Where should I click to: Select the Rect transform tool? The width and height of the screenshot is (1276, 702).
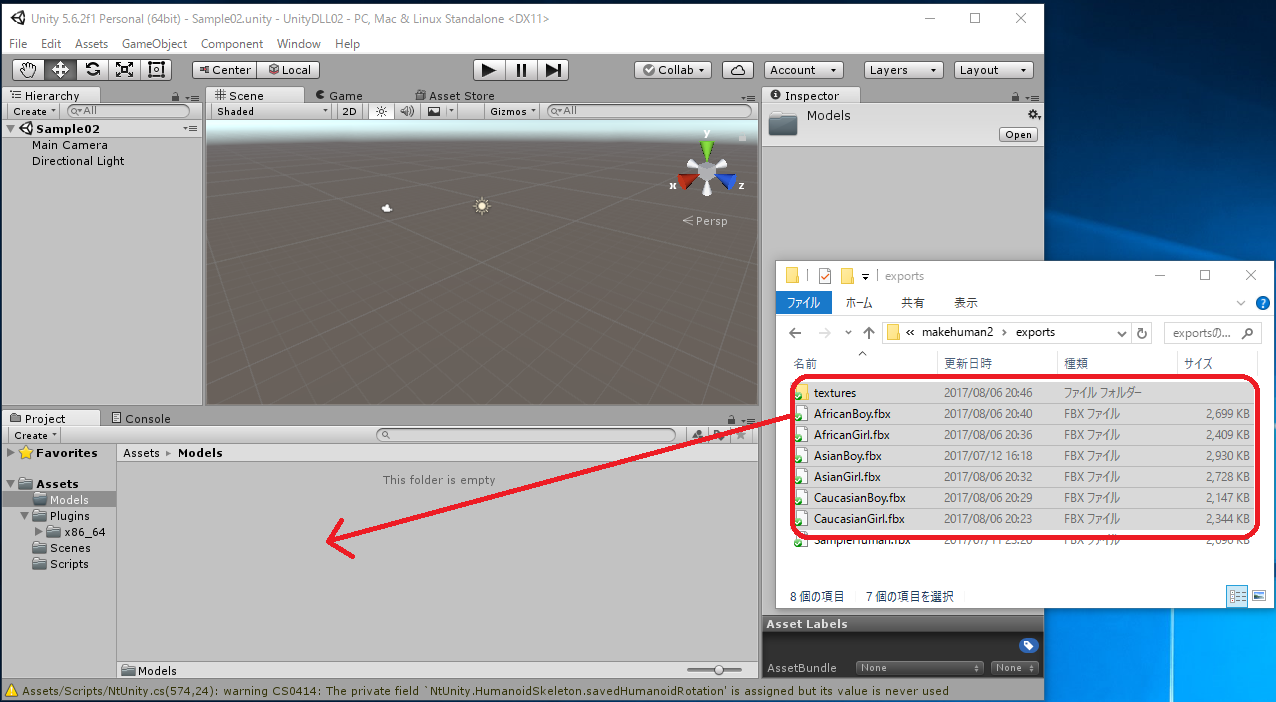click(156, 70)
